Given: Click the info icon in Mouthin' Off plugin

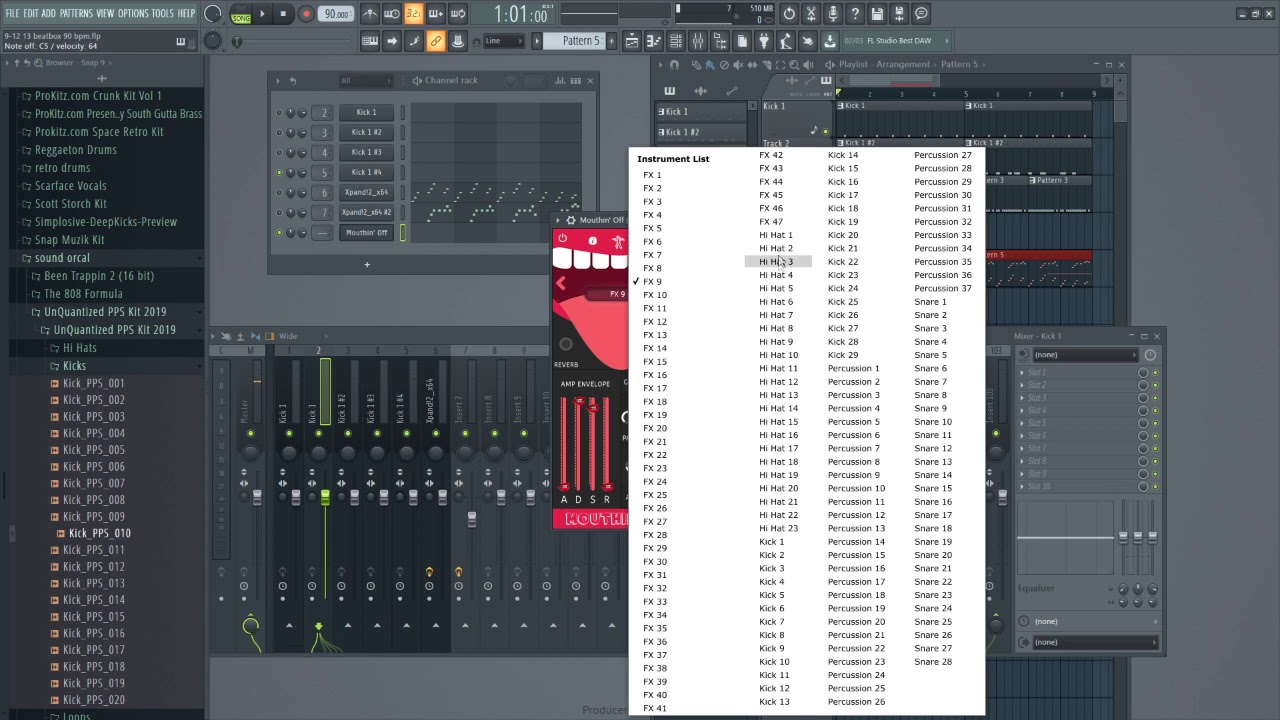Looking at the screenshot, I should point(592,241).
